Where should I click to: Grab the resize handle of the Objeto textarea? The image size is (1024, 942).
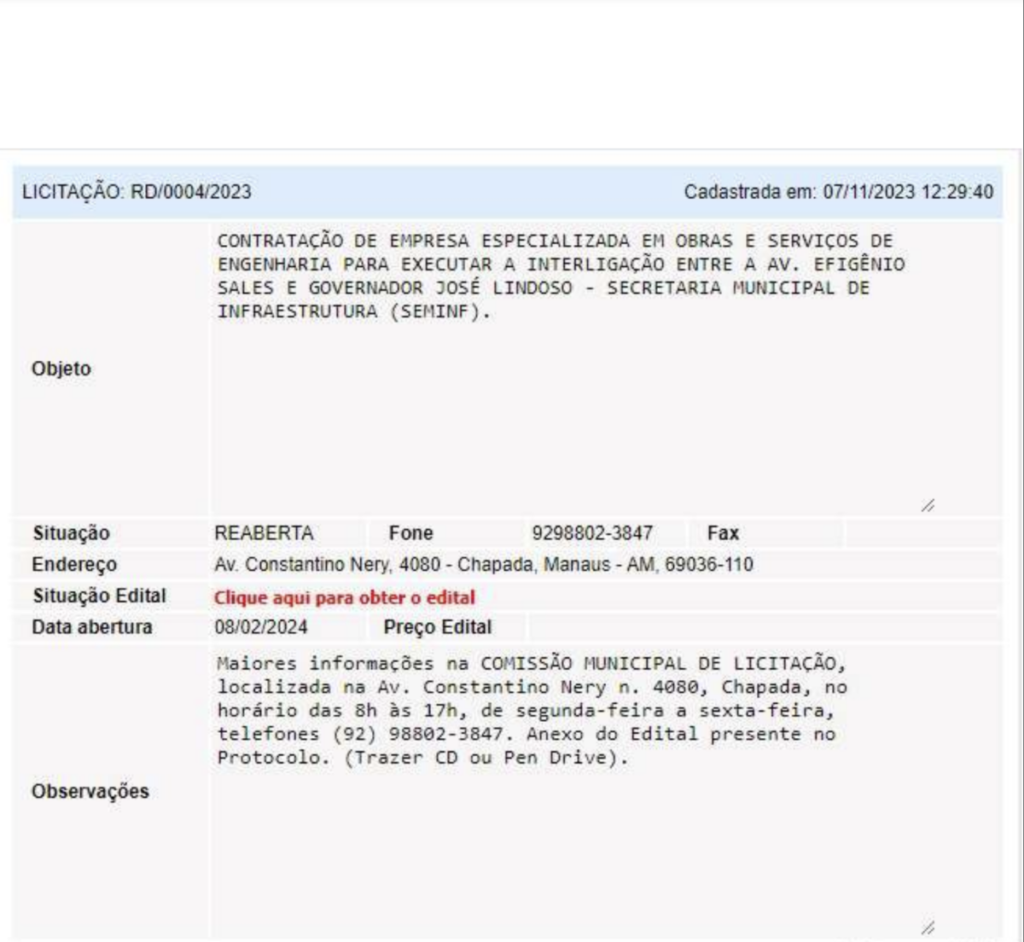click(x=928, y=507)
